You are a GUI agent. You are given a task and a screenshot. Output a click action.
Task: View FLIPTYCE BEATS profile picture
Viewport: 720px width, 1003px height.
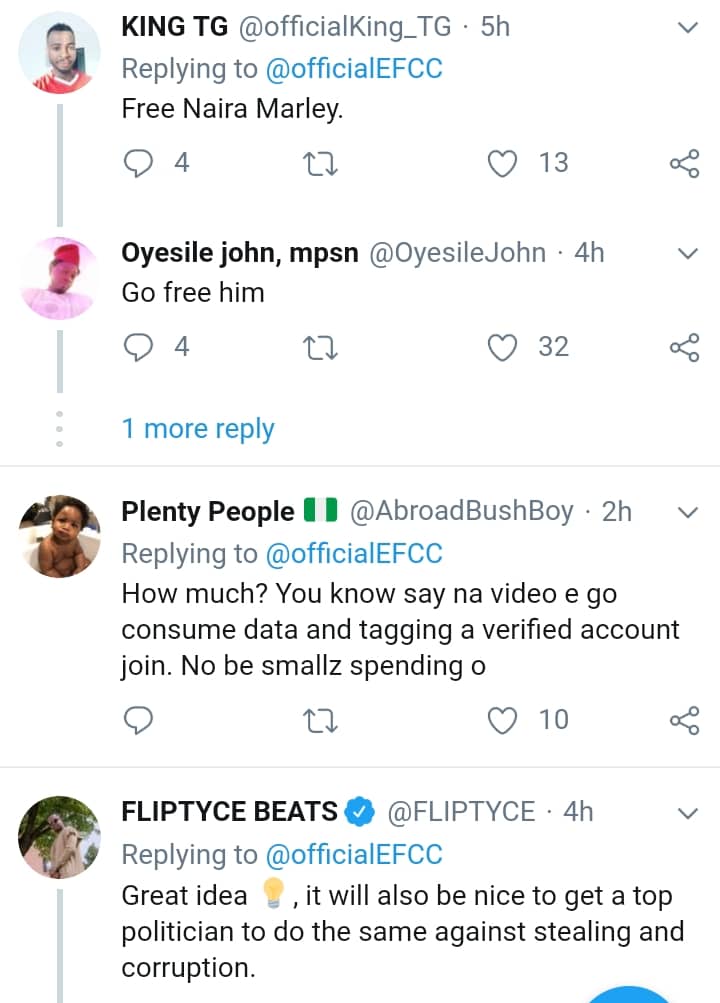click(x=60, y=837)
